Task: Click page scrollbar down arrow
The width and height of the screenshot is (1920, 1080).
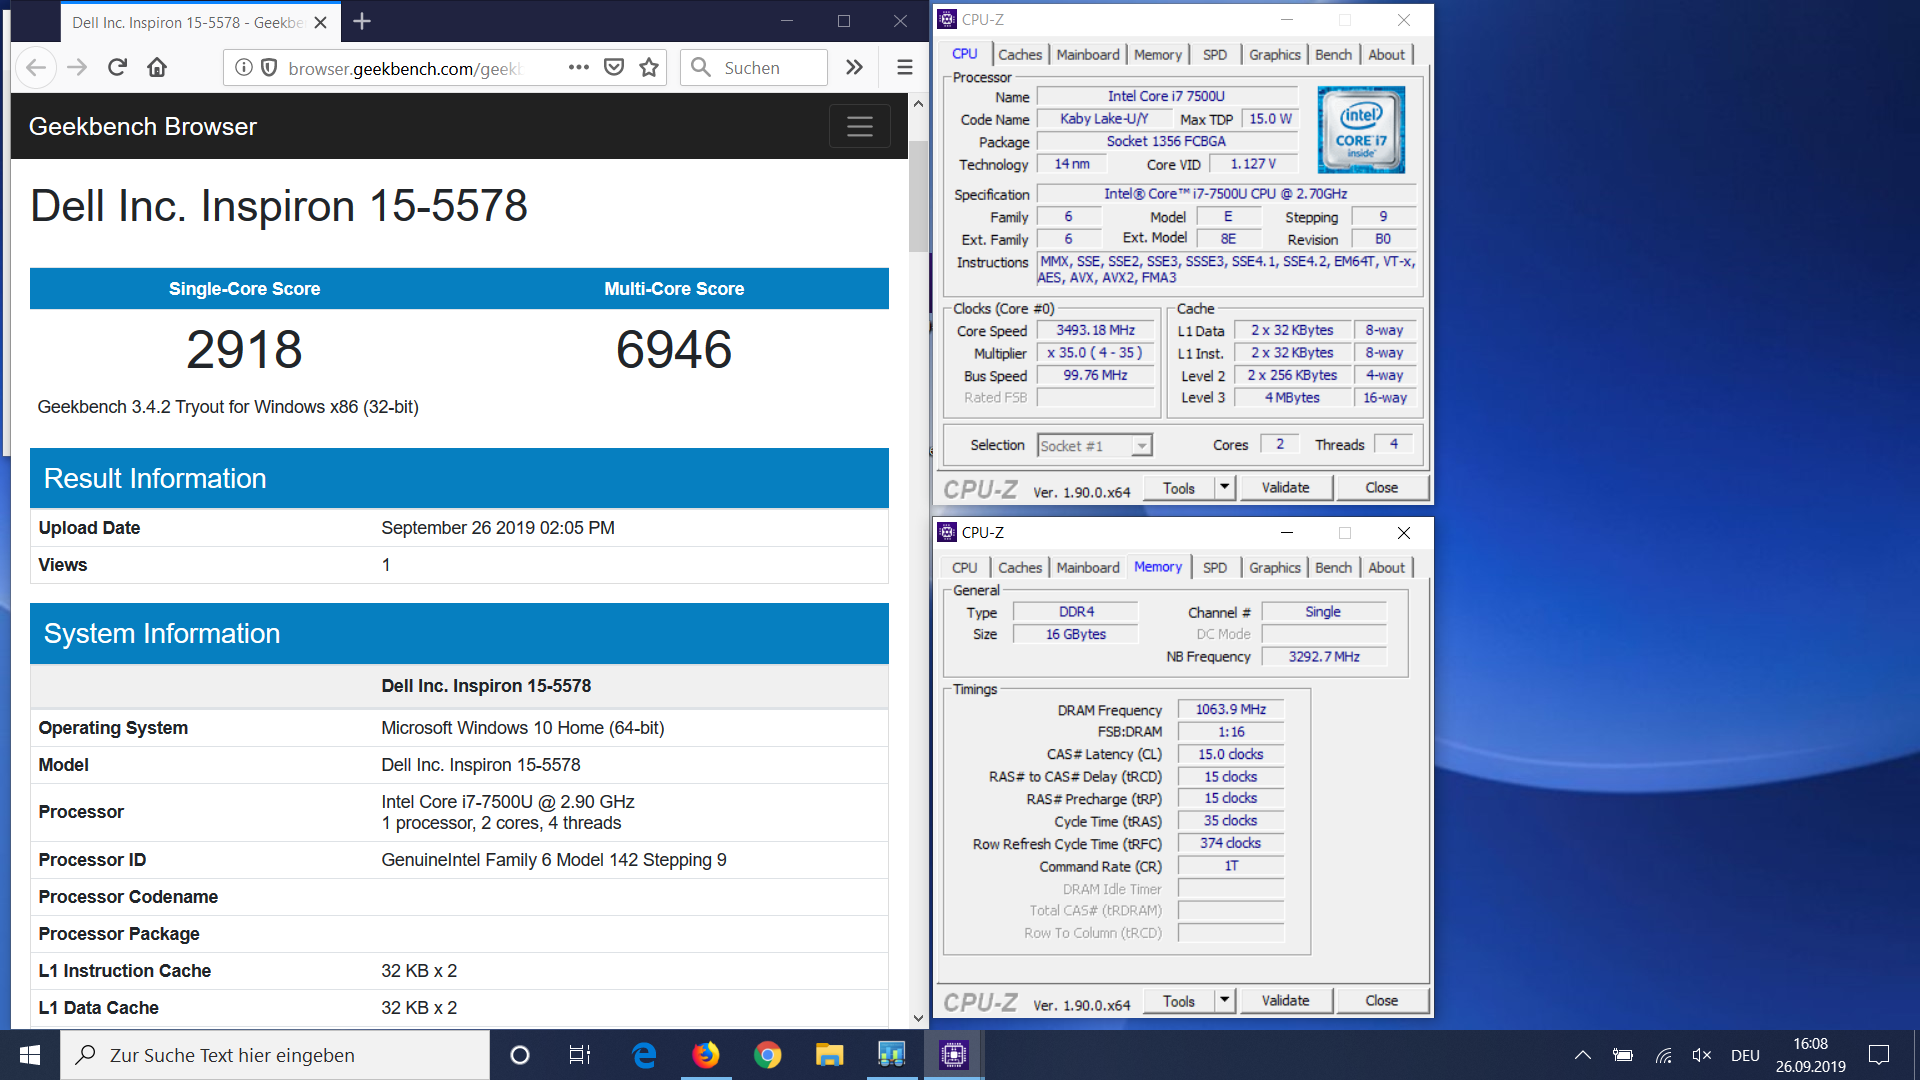Action: click(x=918, y=1019)
